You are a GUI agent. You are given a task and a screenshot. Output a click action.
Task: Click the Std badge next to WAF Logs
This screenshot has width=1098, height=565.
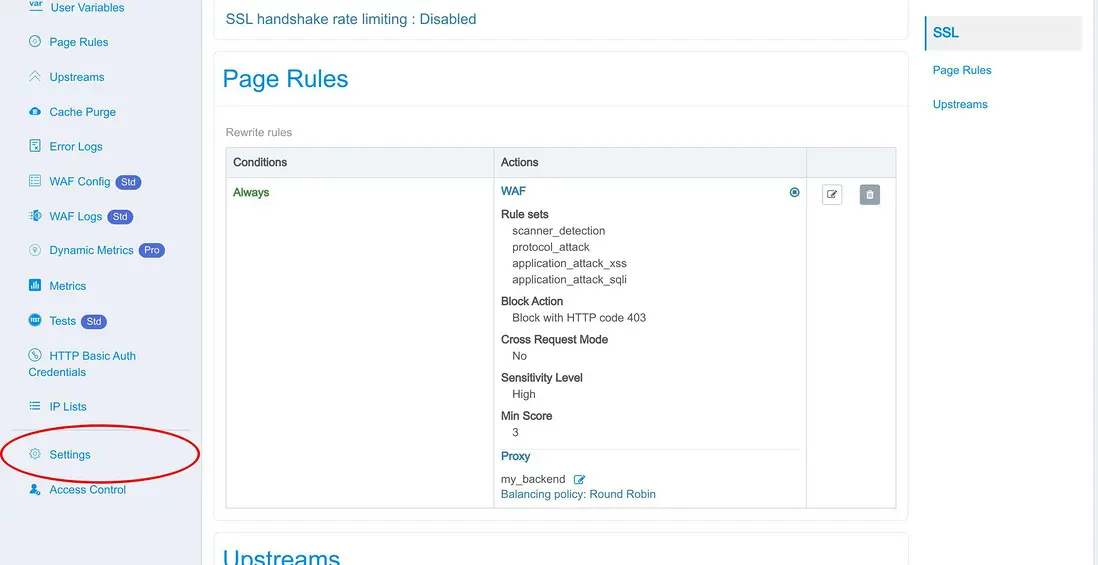click(120, 216)
